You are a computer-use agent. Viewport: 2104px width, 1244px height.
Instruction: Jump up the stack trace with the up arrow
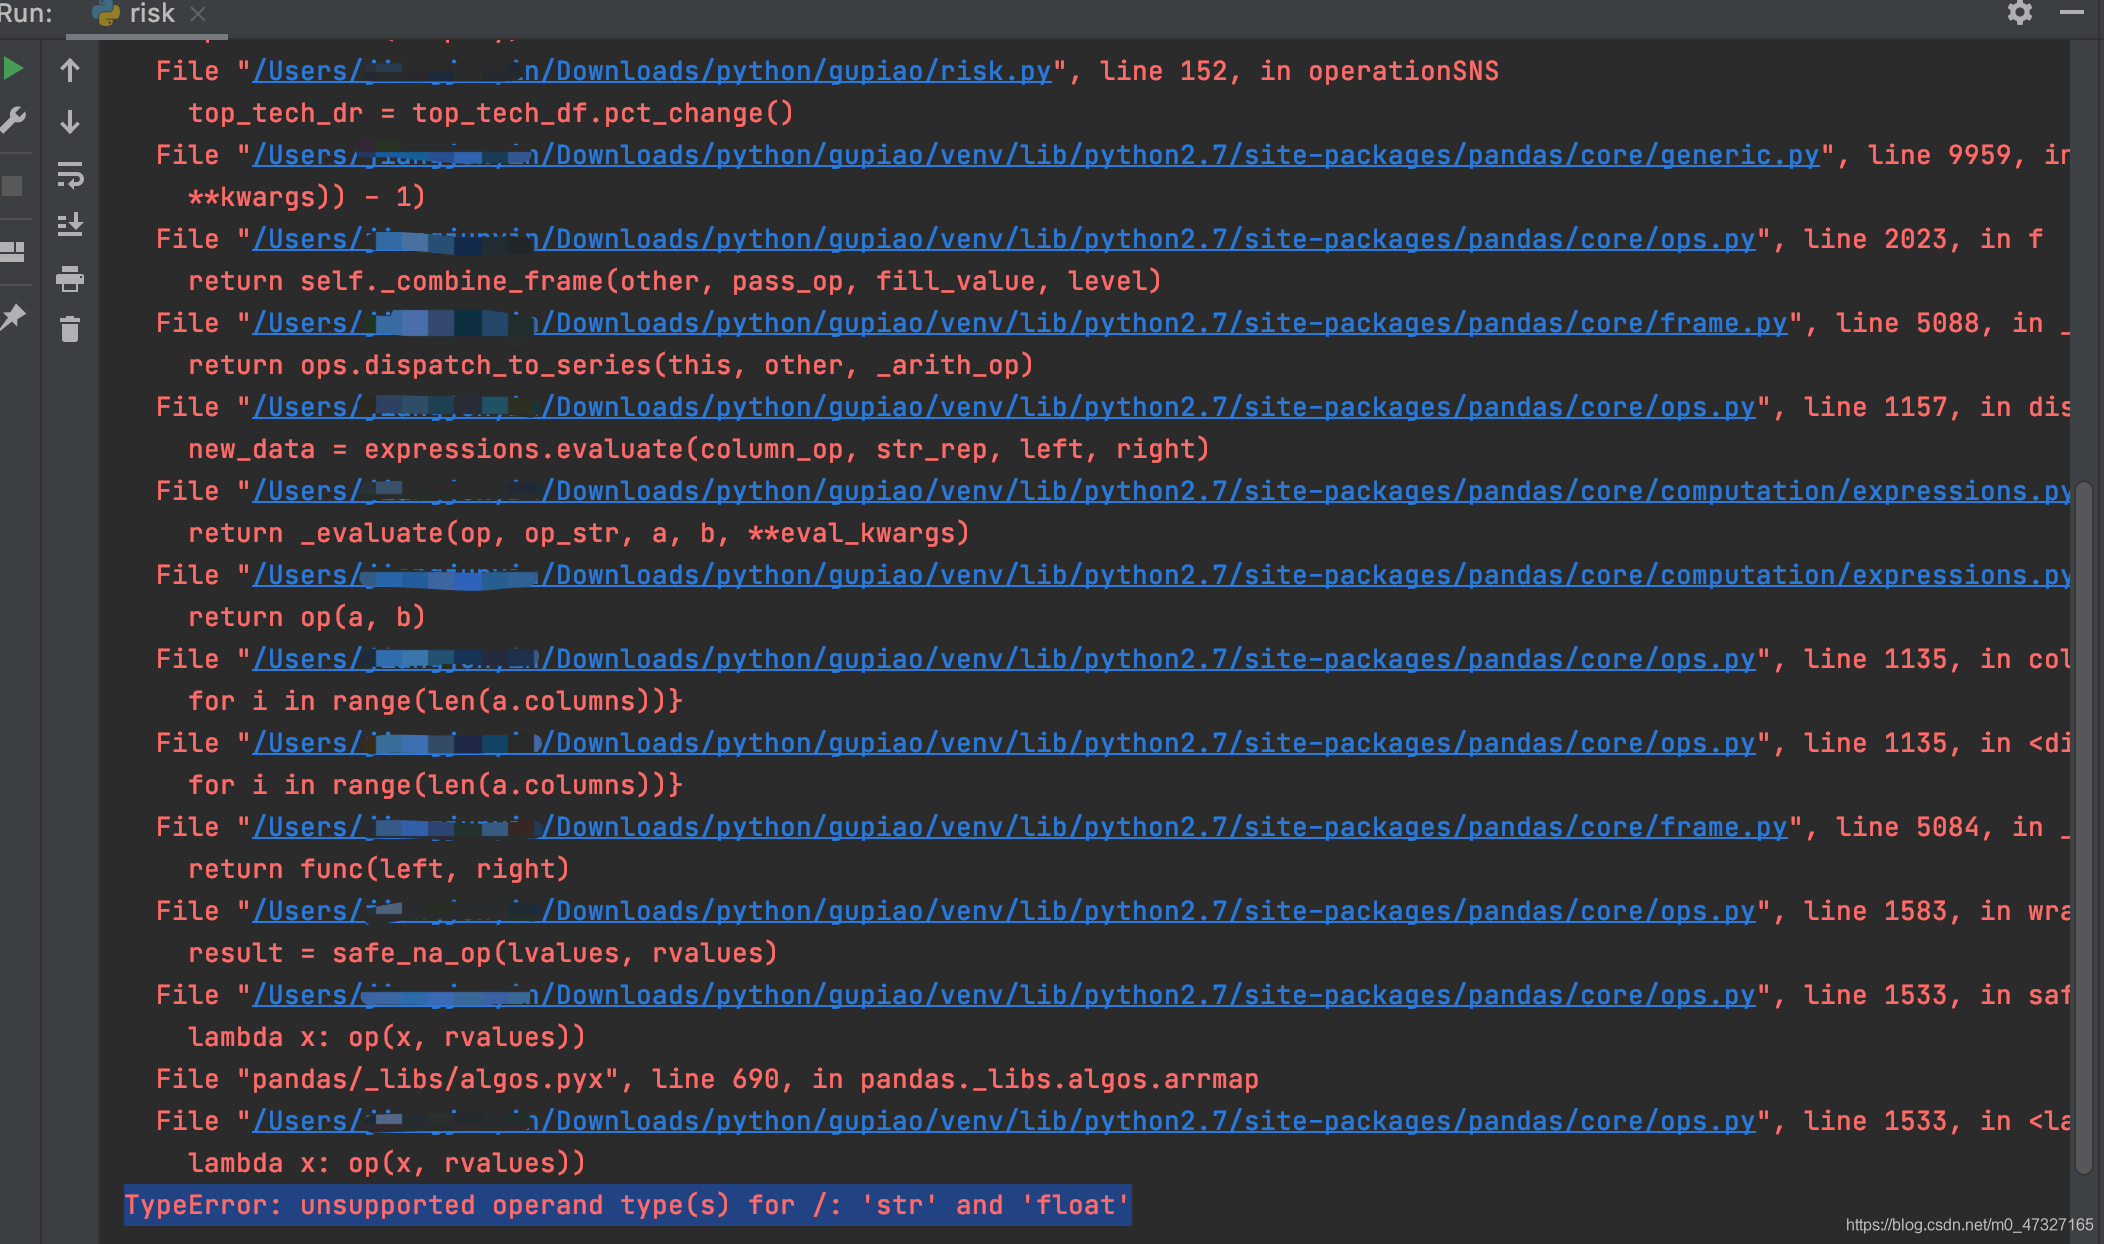pyautogui.click(x=70, y=70)
